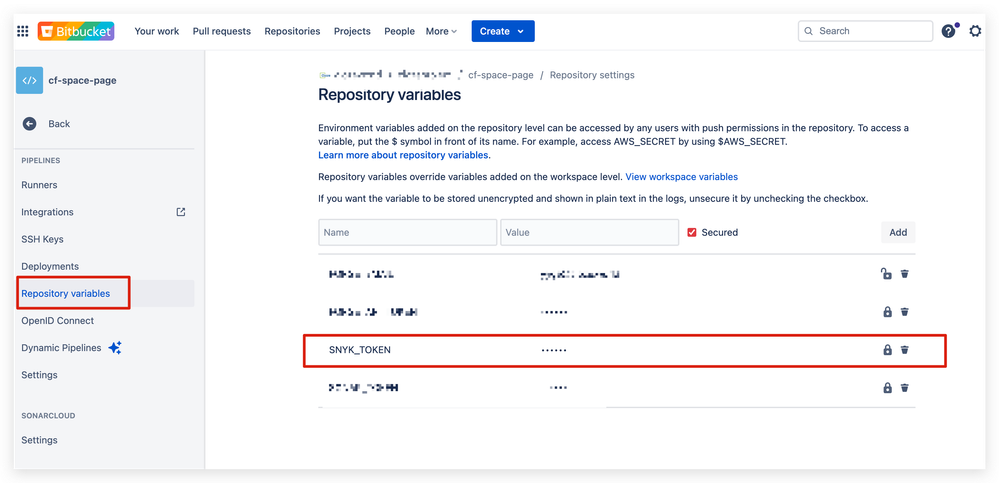The image size is (999, 483).
Task: Open Dynamic Pipelines in sidebar
Action: pos(61,348)
